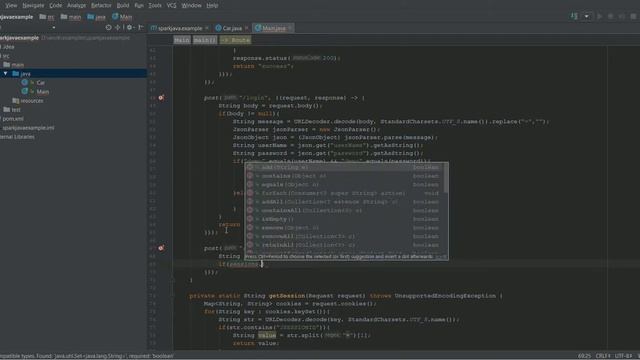Click the Main class breadcrumb
Image resolution: width=640 pixels, height=360 pixels.
(122, 17)
